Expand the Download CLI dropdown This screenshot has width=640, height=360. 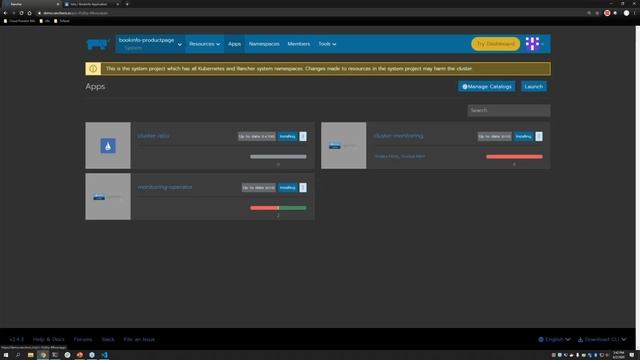coord(602,340)
